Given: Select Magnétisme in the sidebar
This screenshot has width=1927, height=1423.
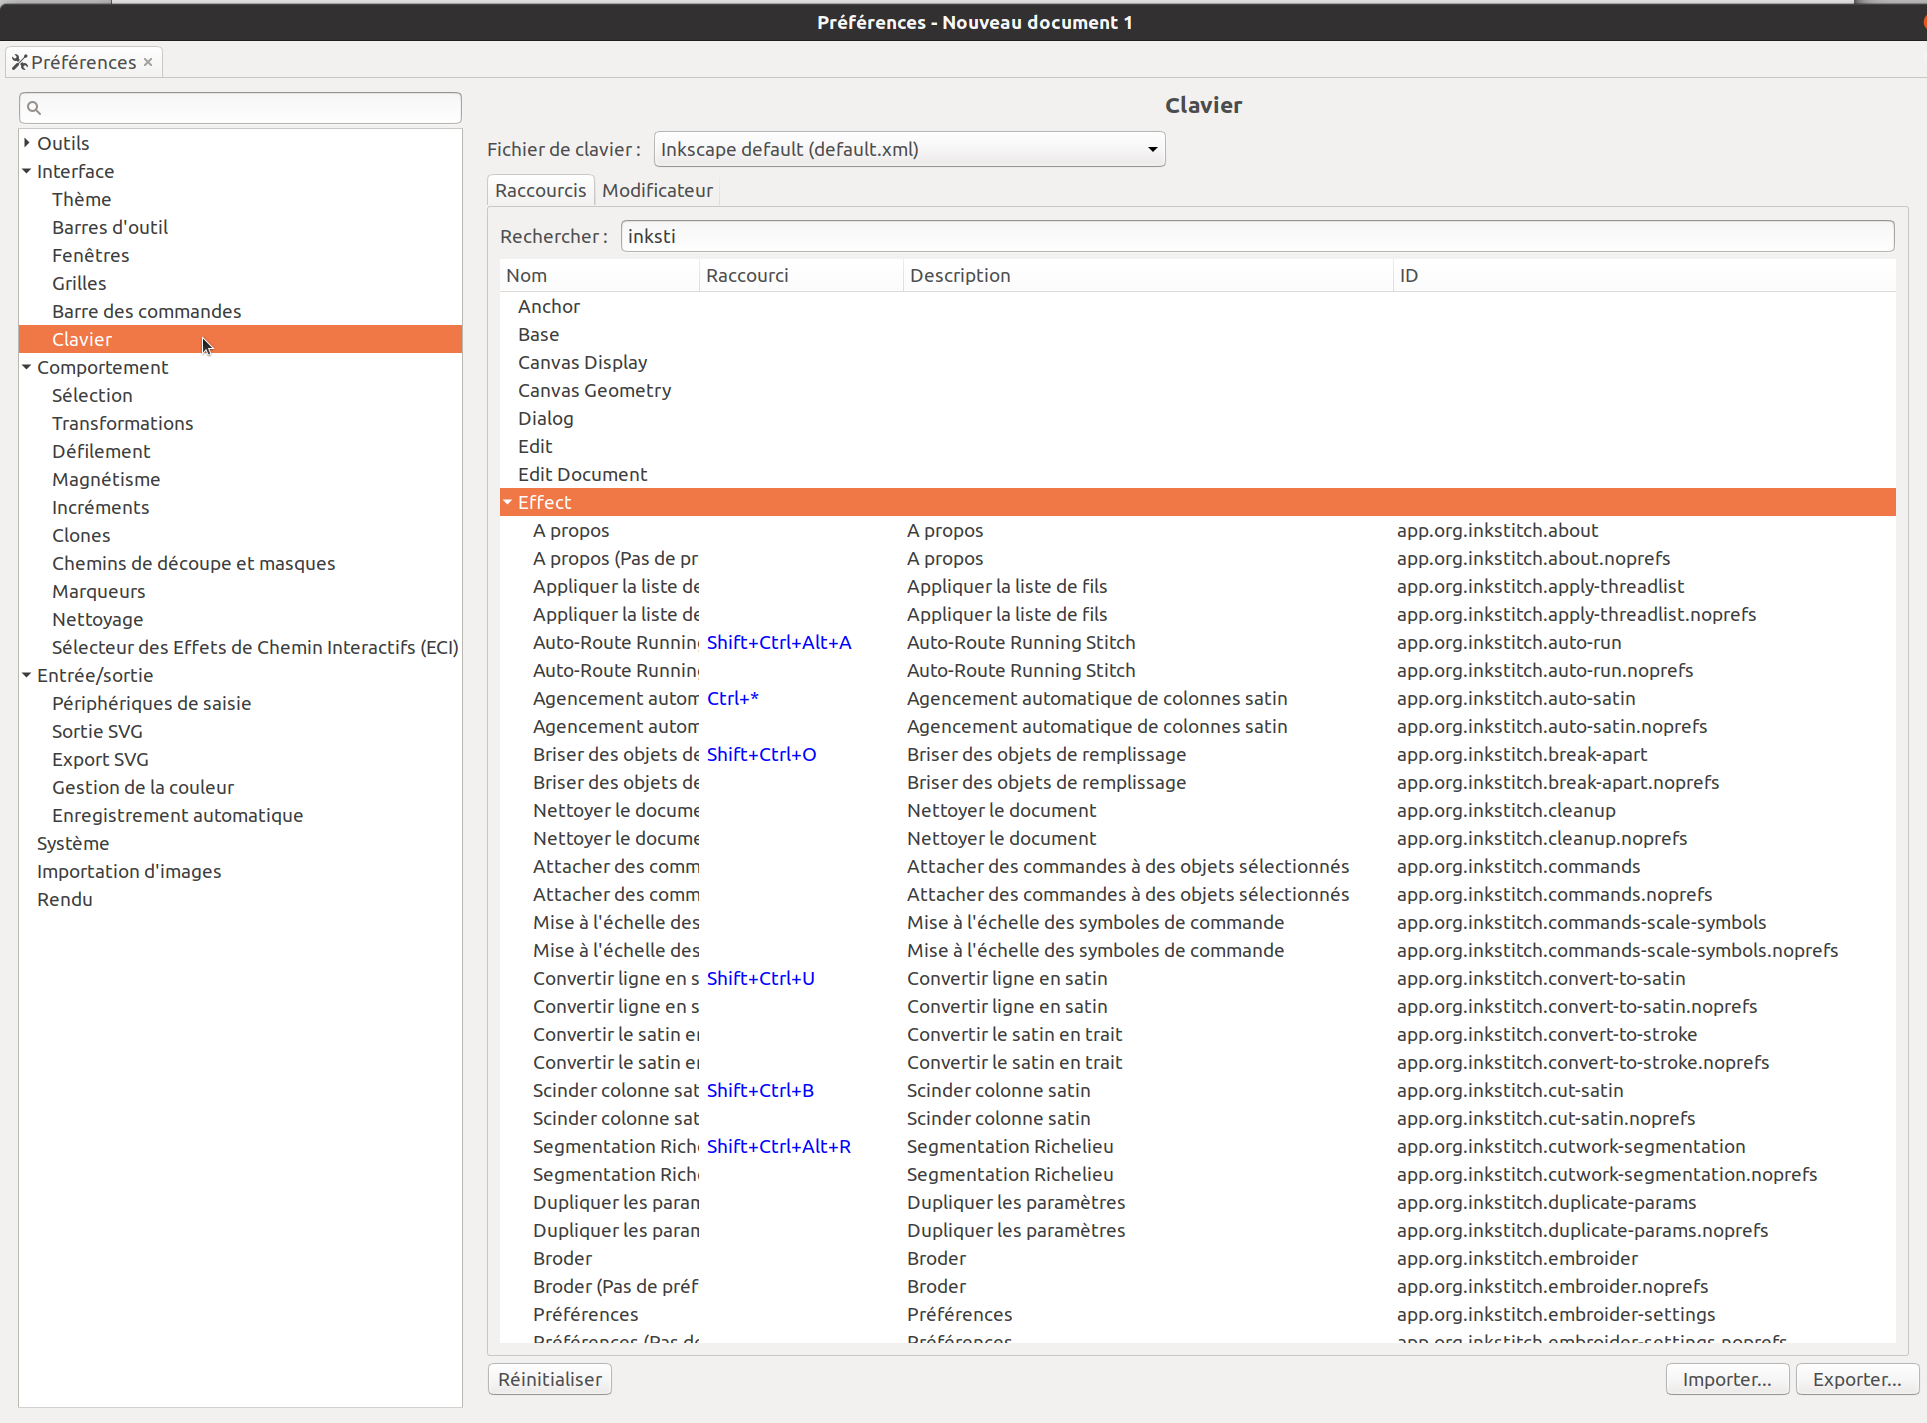Looking at the screenshot, I should pyautogui.click(x=106, y=479).
